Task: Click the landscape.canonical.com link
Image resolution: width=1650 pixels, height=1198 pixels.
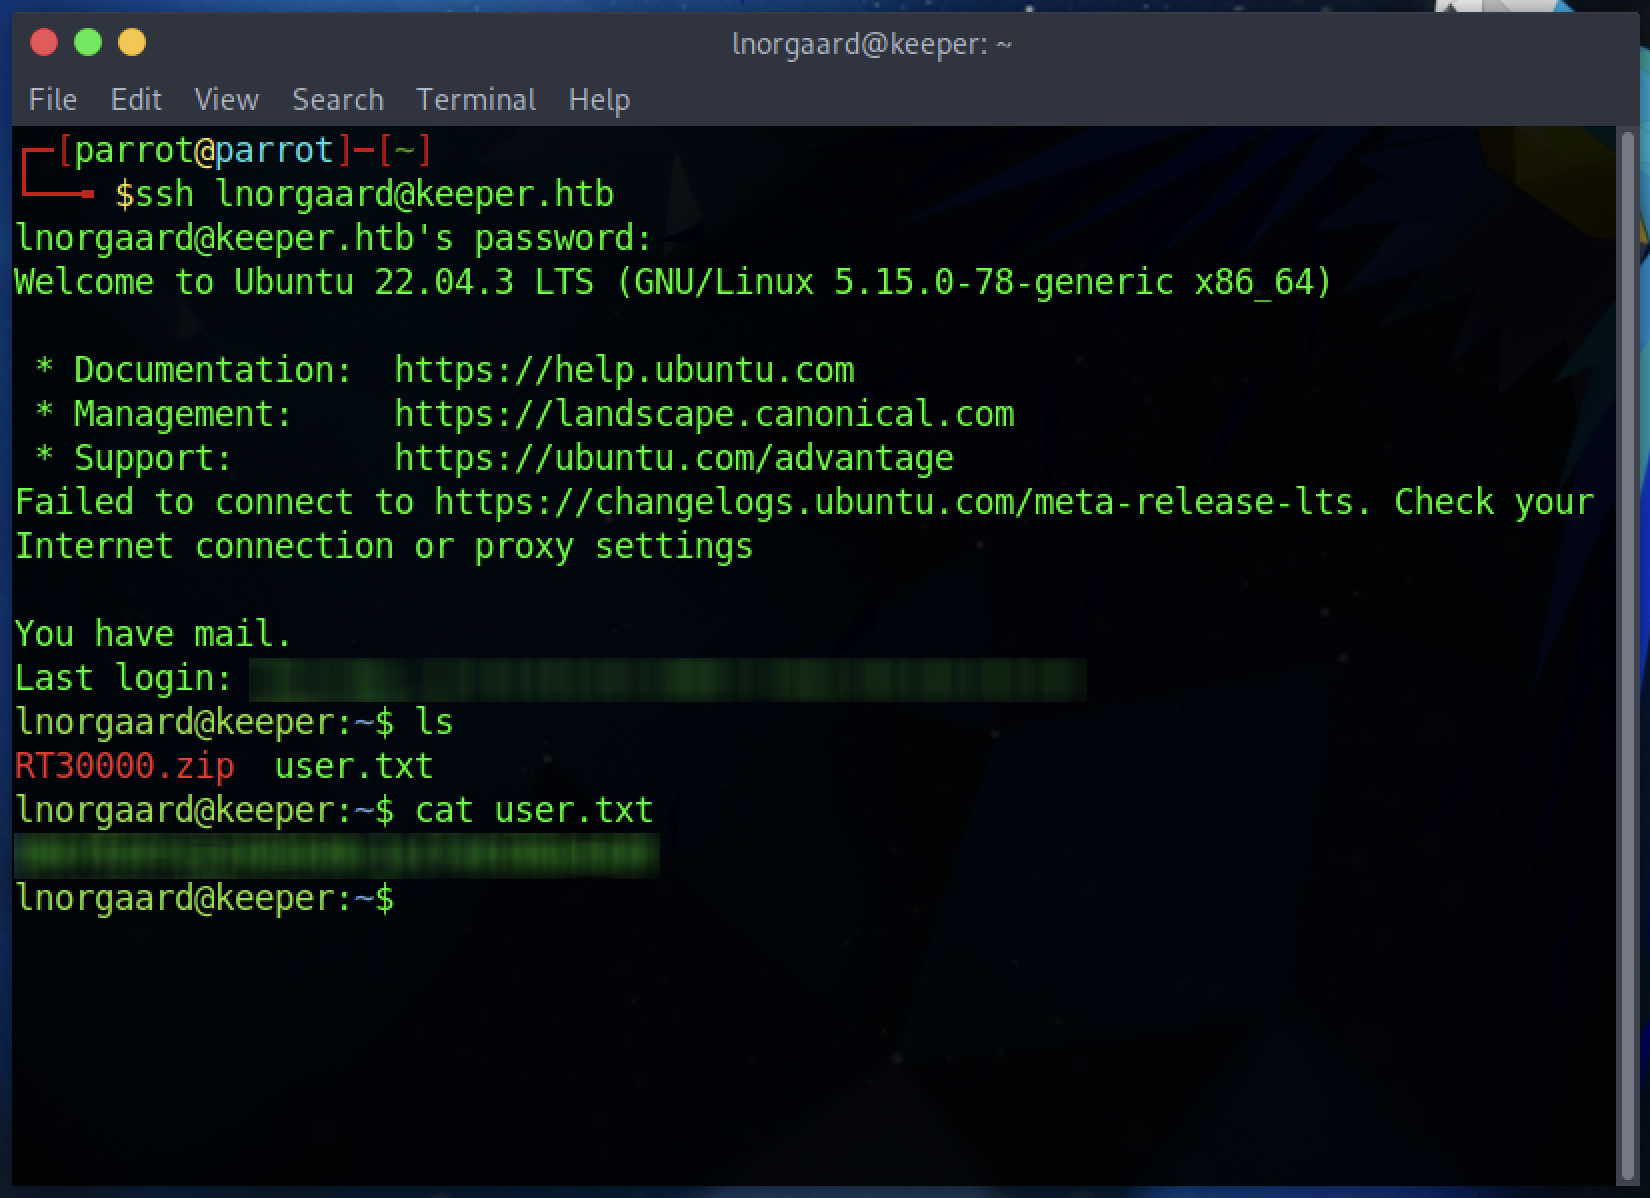Action: [704, 414]
